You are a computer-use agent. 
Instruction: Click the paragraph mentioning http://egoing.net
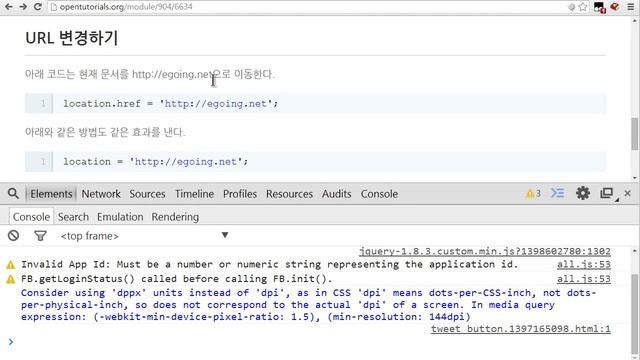pos(149,74)
